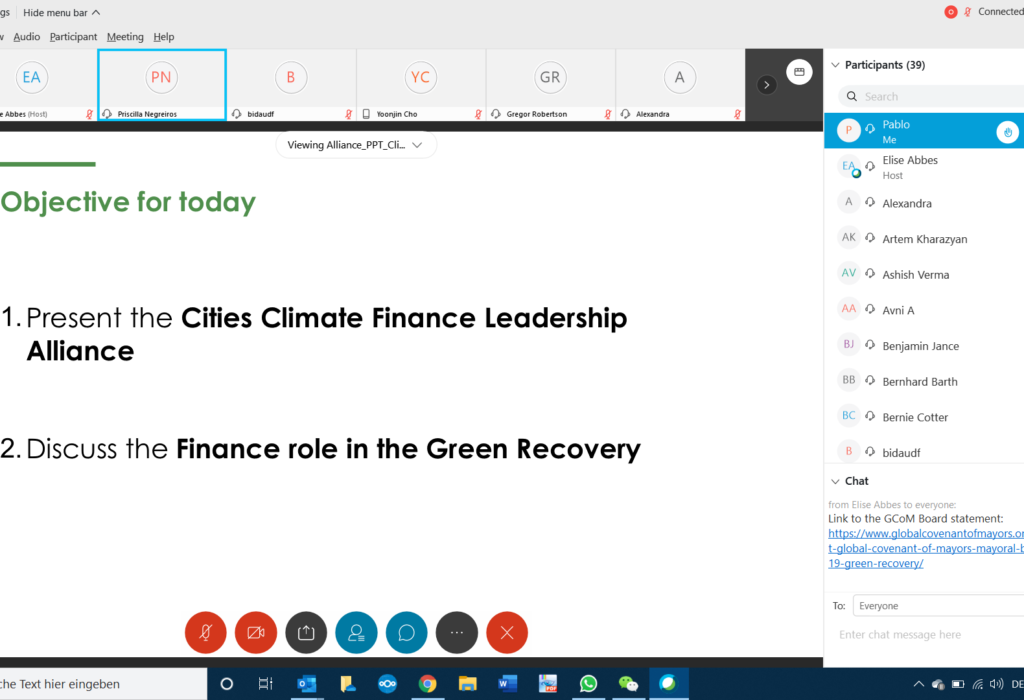Open the Chat bubble icon
This screenshot has height=700, width=1024.
pyautogui.click(x=406, y=632)
